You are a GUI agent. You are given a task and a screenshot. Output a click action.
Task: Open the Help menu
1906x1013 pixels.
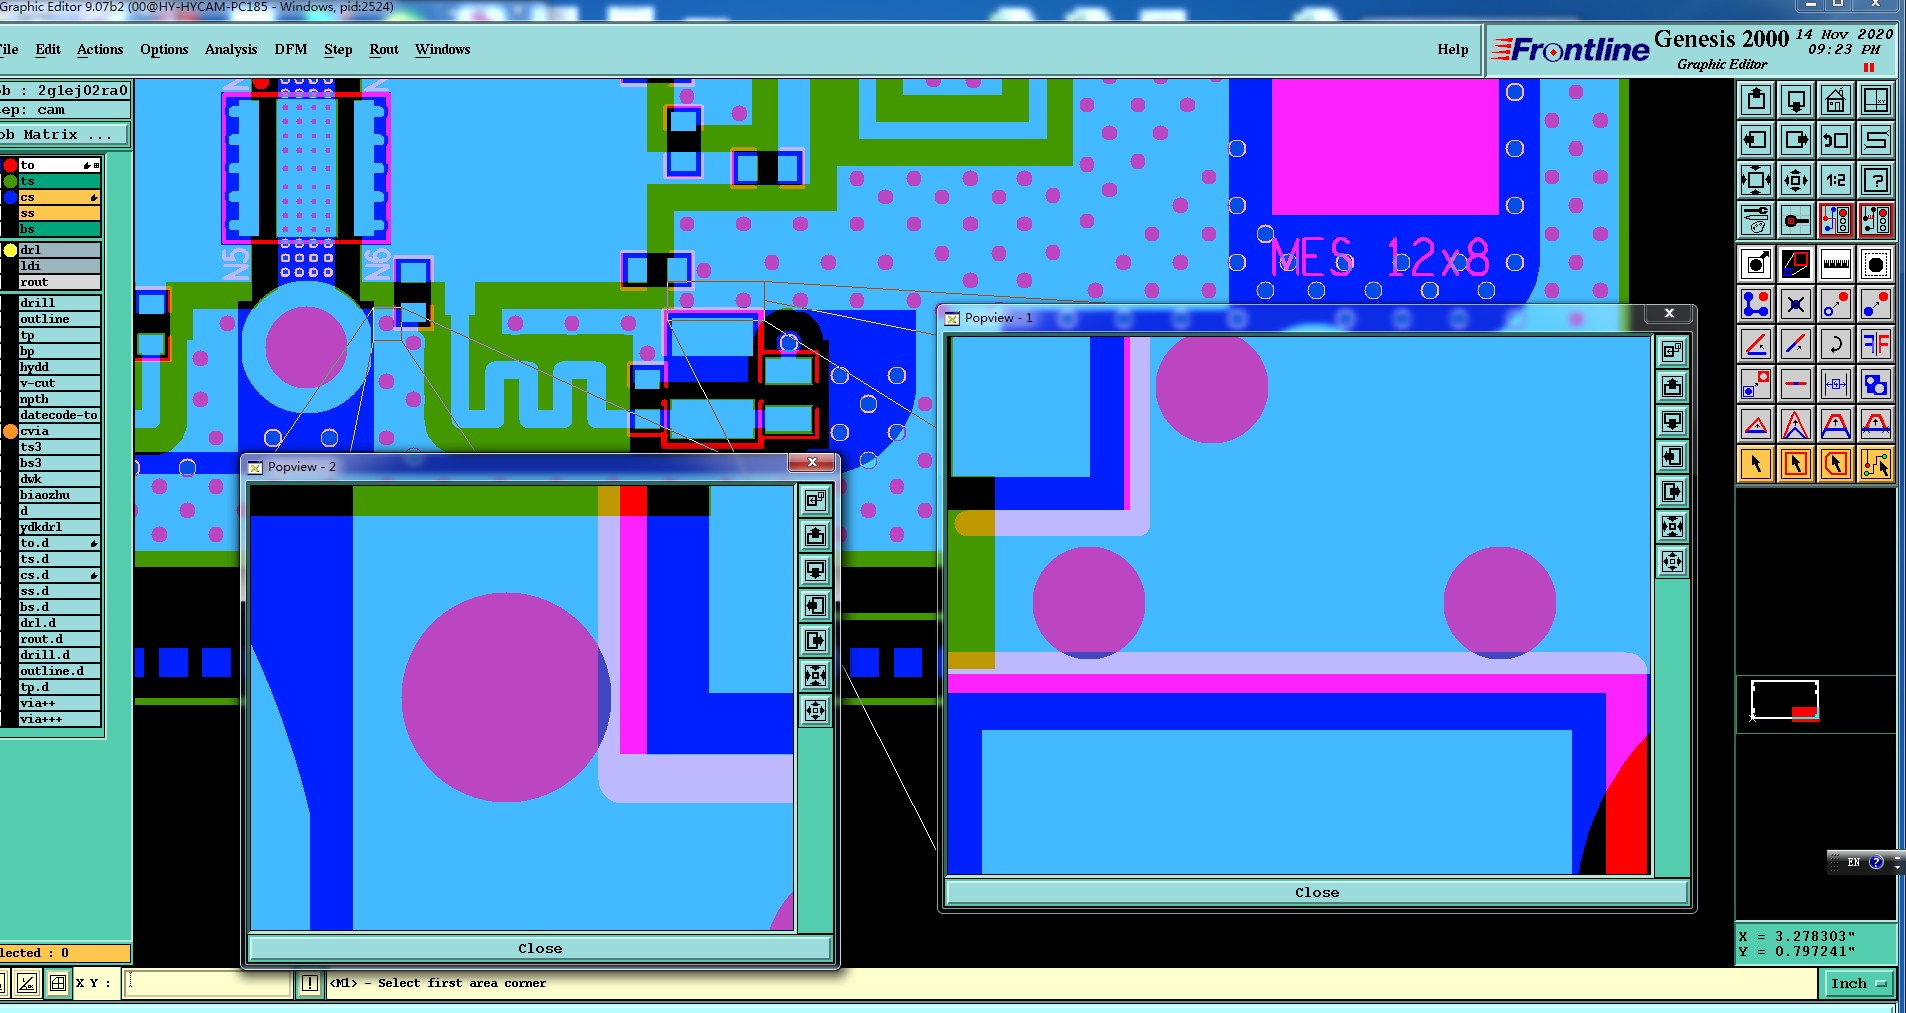[1453, 49]
